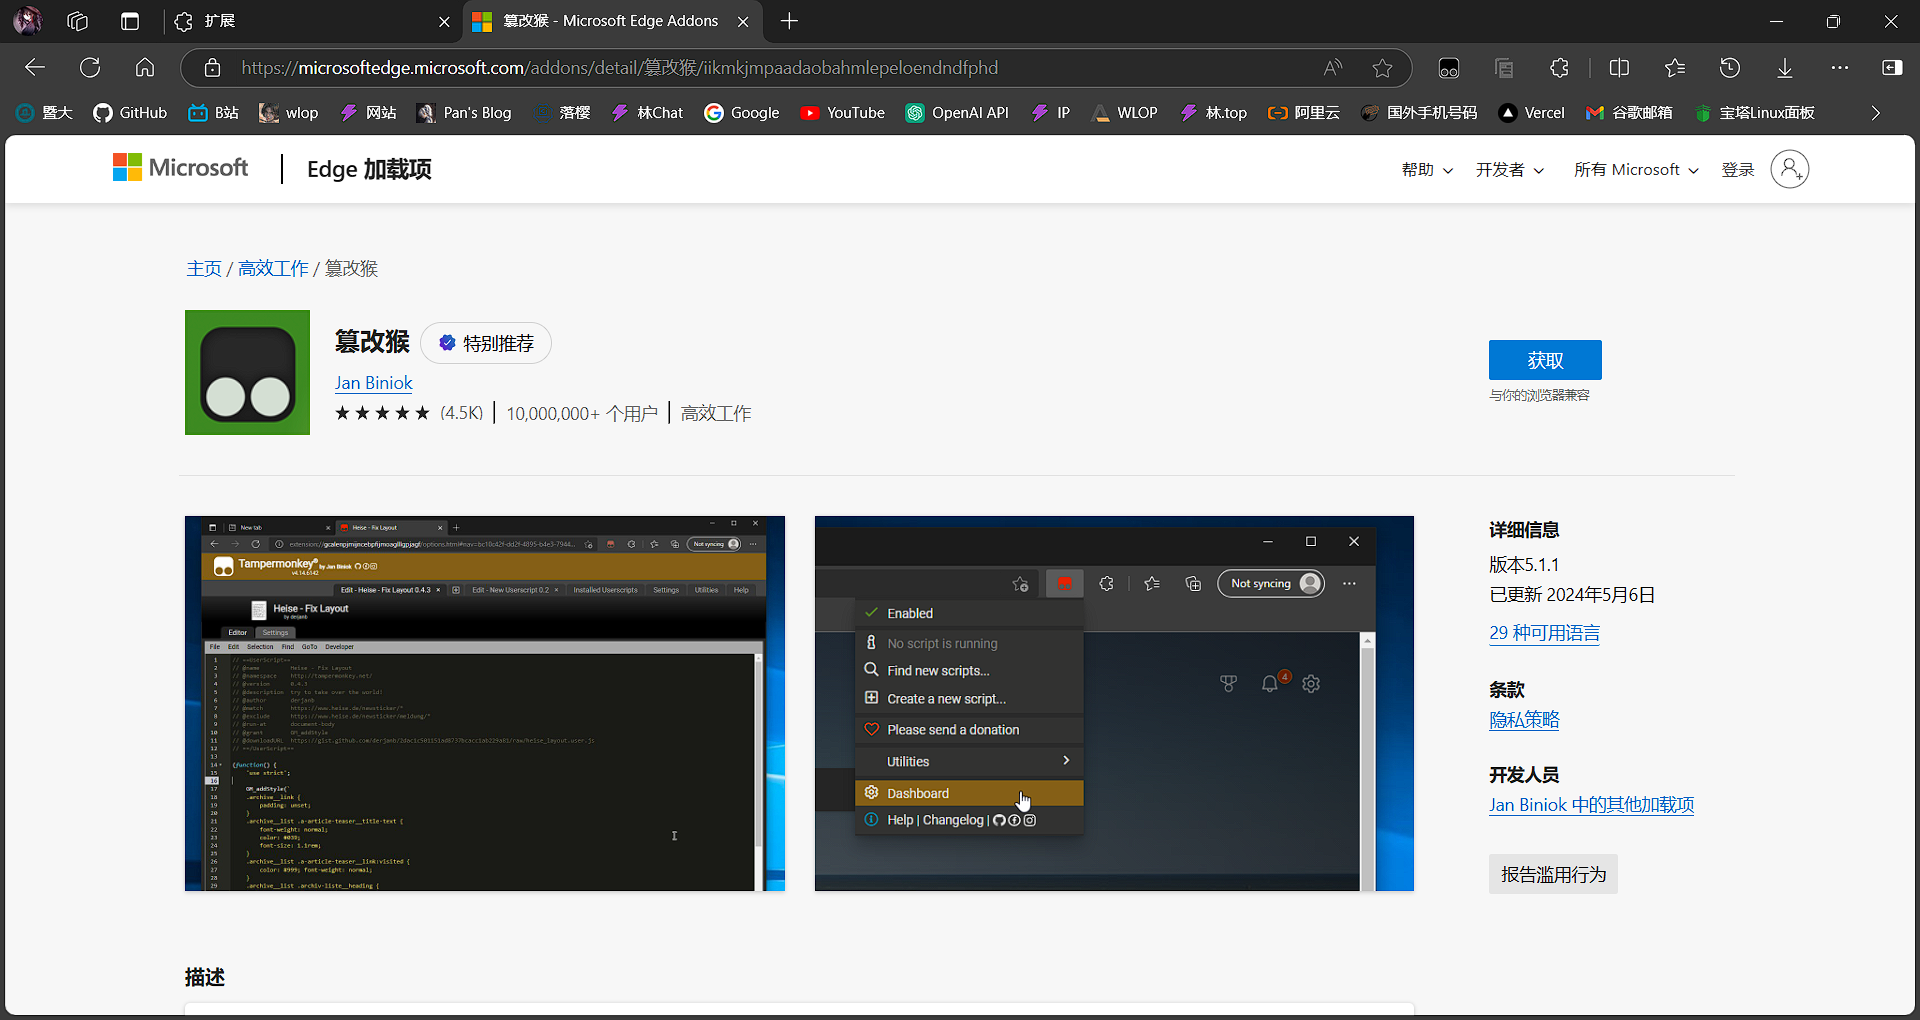
Task: Close the 扩展 tab
Action: [x=444, y=21]
